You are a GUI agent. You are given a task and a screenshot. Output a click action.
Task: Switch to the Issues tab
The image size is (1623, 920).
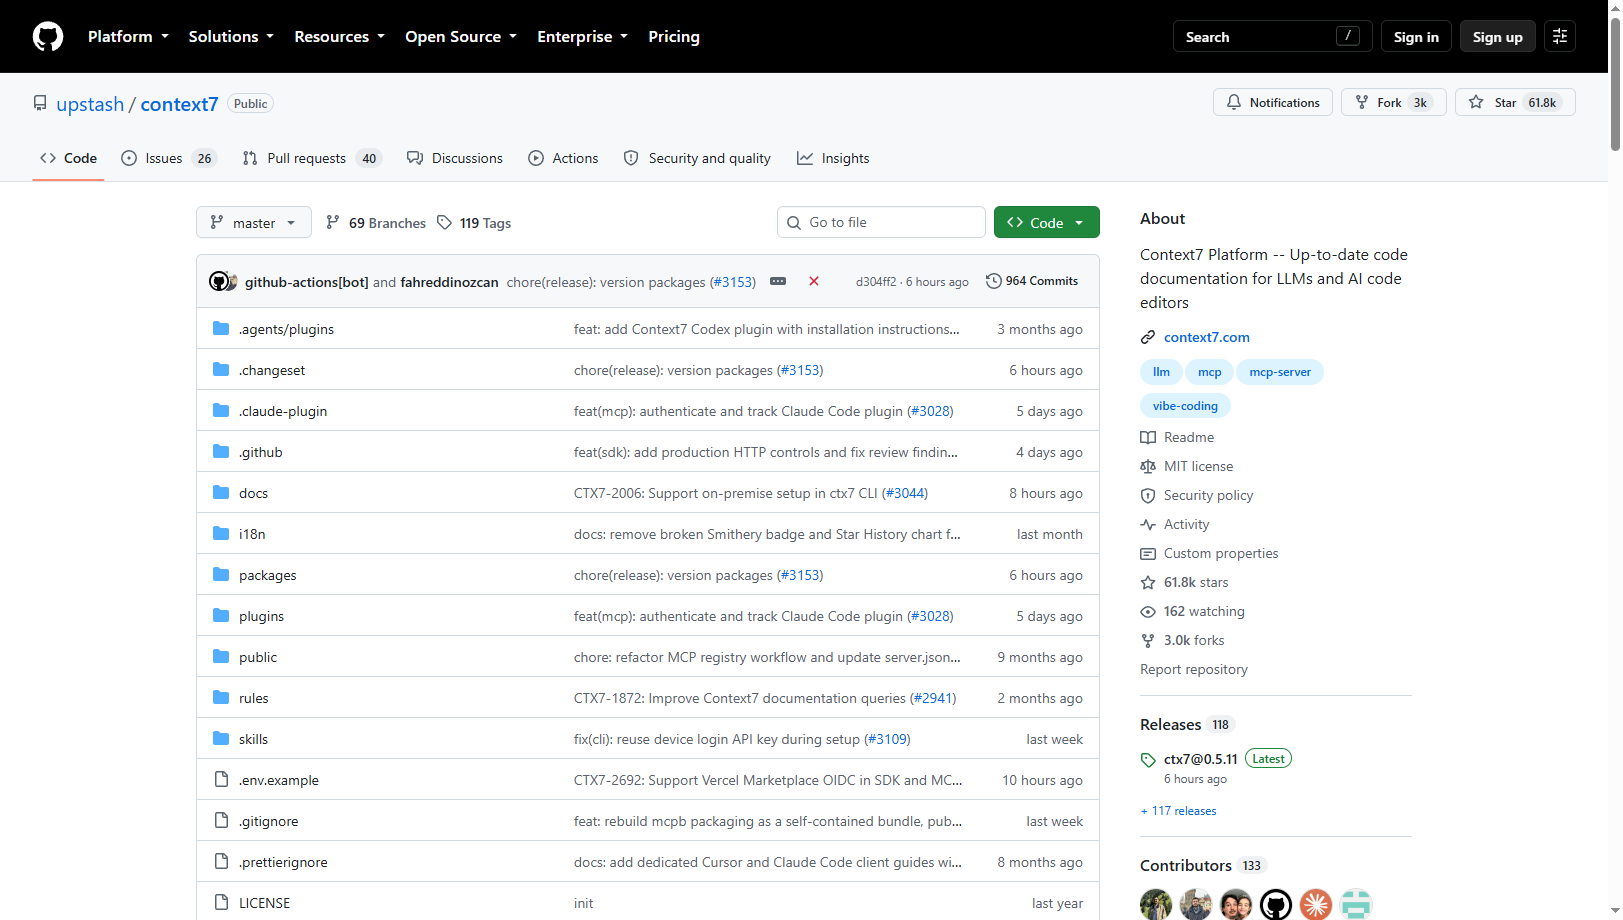pyautogui.click(x=168, y=158)
